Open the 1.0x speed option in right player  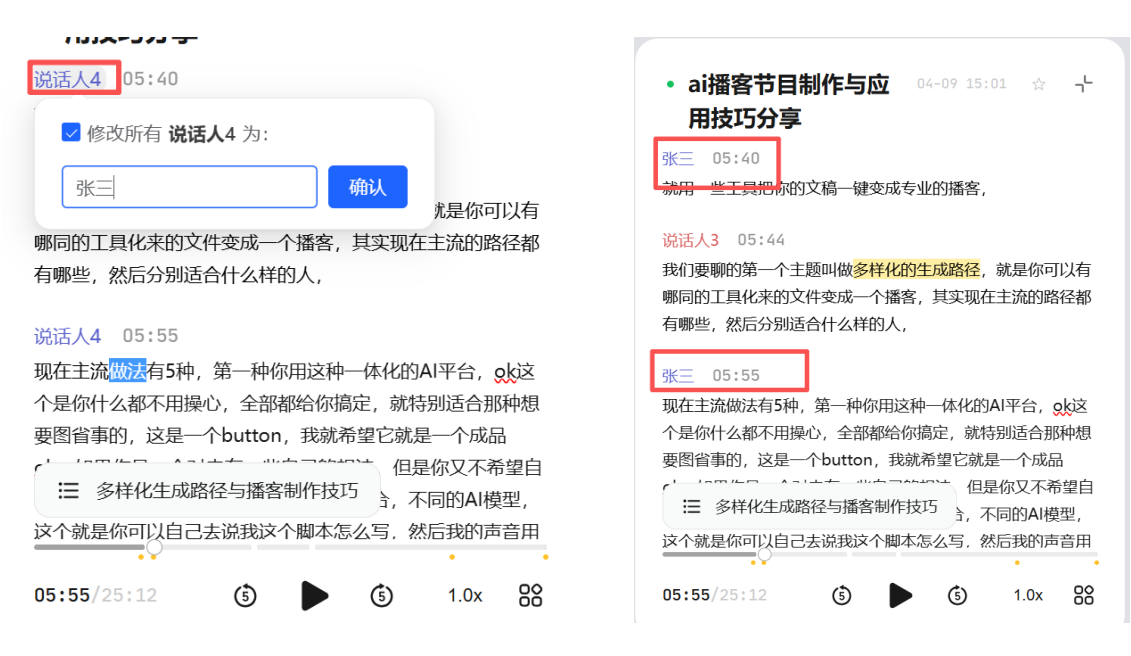click(1028, 595)
